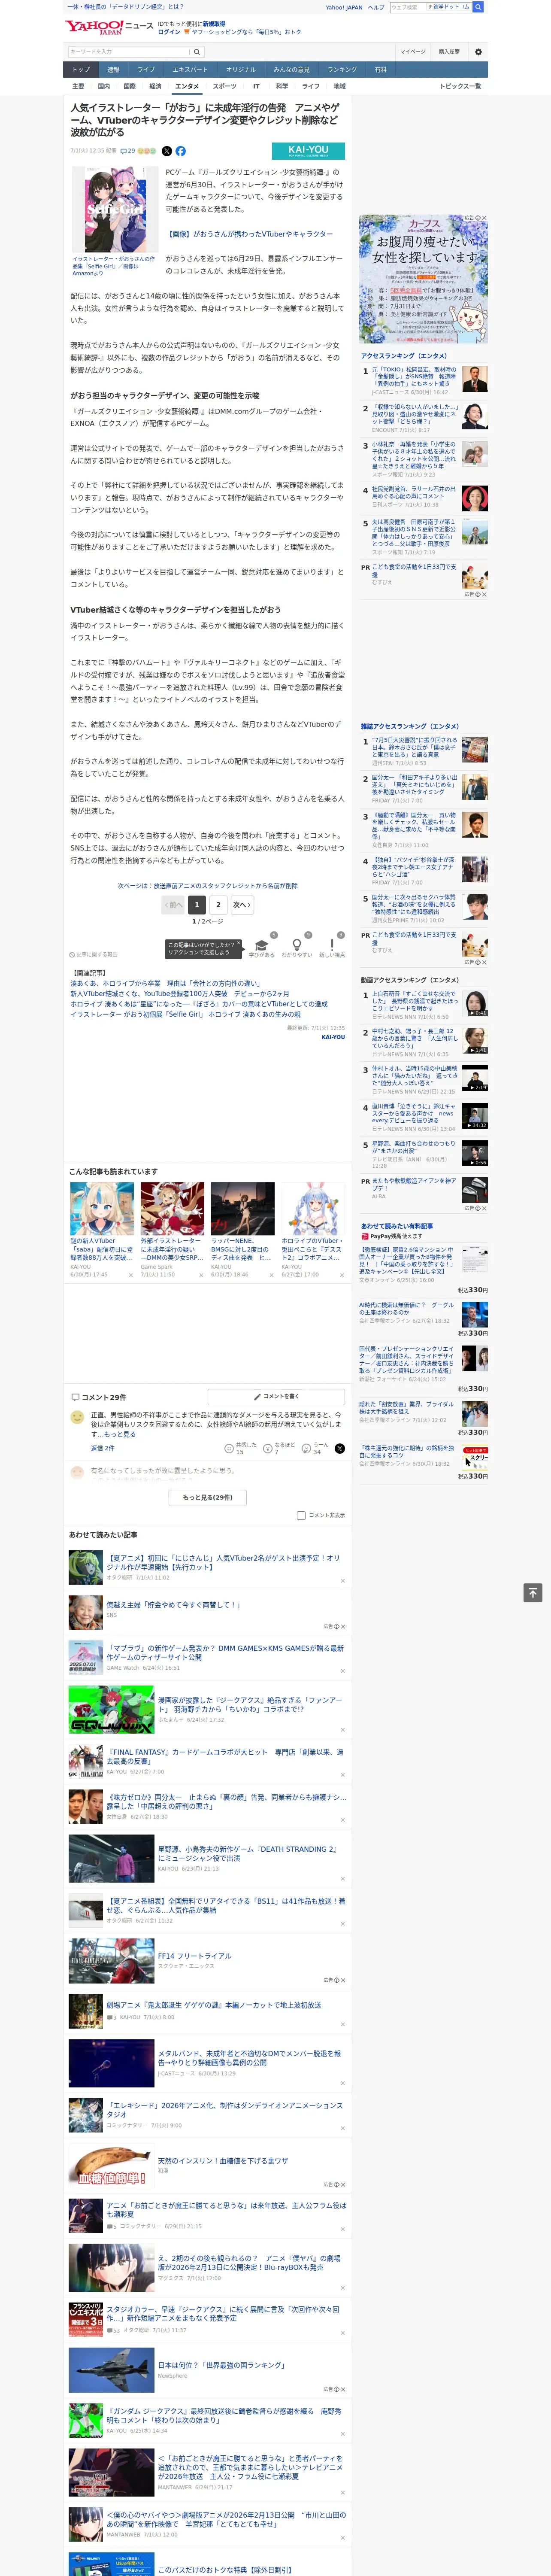Select トップ navigation tab

(81, 70)
